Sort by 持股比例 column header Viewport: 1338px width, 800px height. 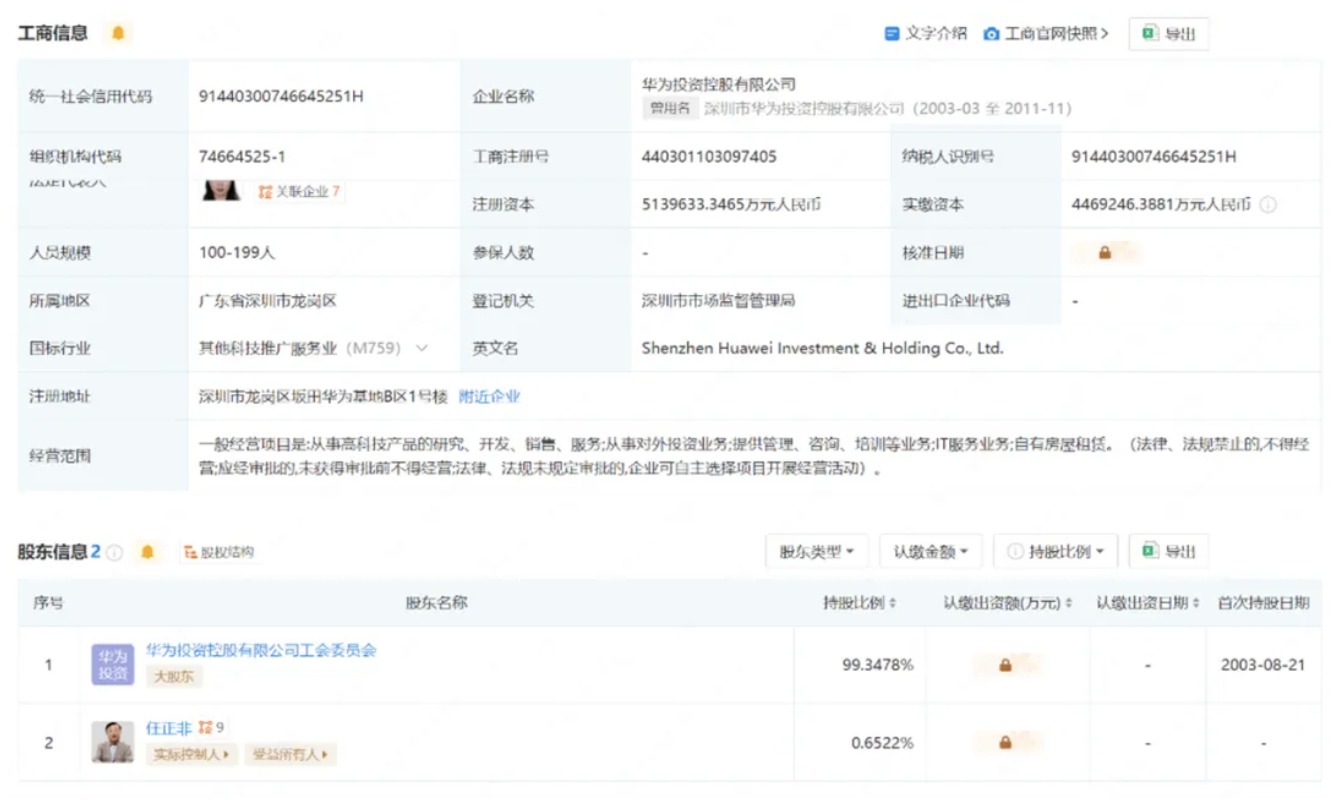(x=859, y=603)
